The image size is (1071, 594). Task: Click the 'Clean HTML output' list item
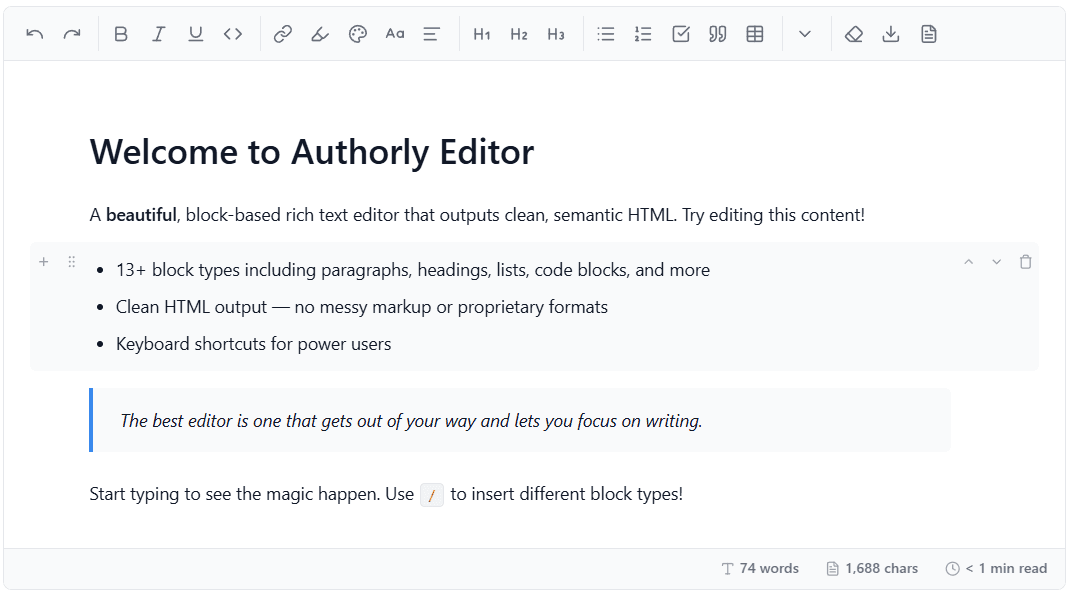point(361,307)
